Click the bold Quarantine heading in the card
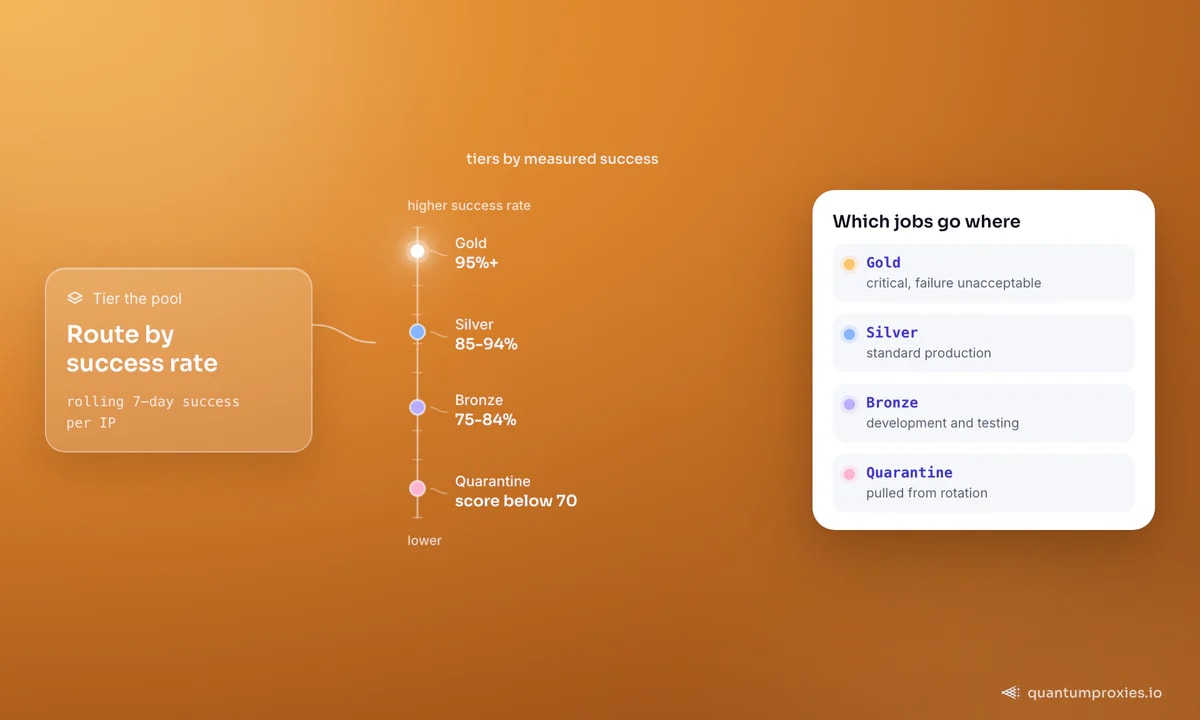The width and height of the screenshot is (1200, 720). (909, 473)
